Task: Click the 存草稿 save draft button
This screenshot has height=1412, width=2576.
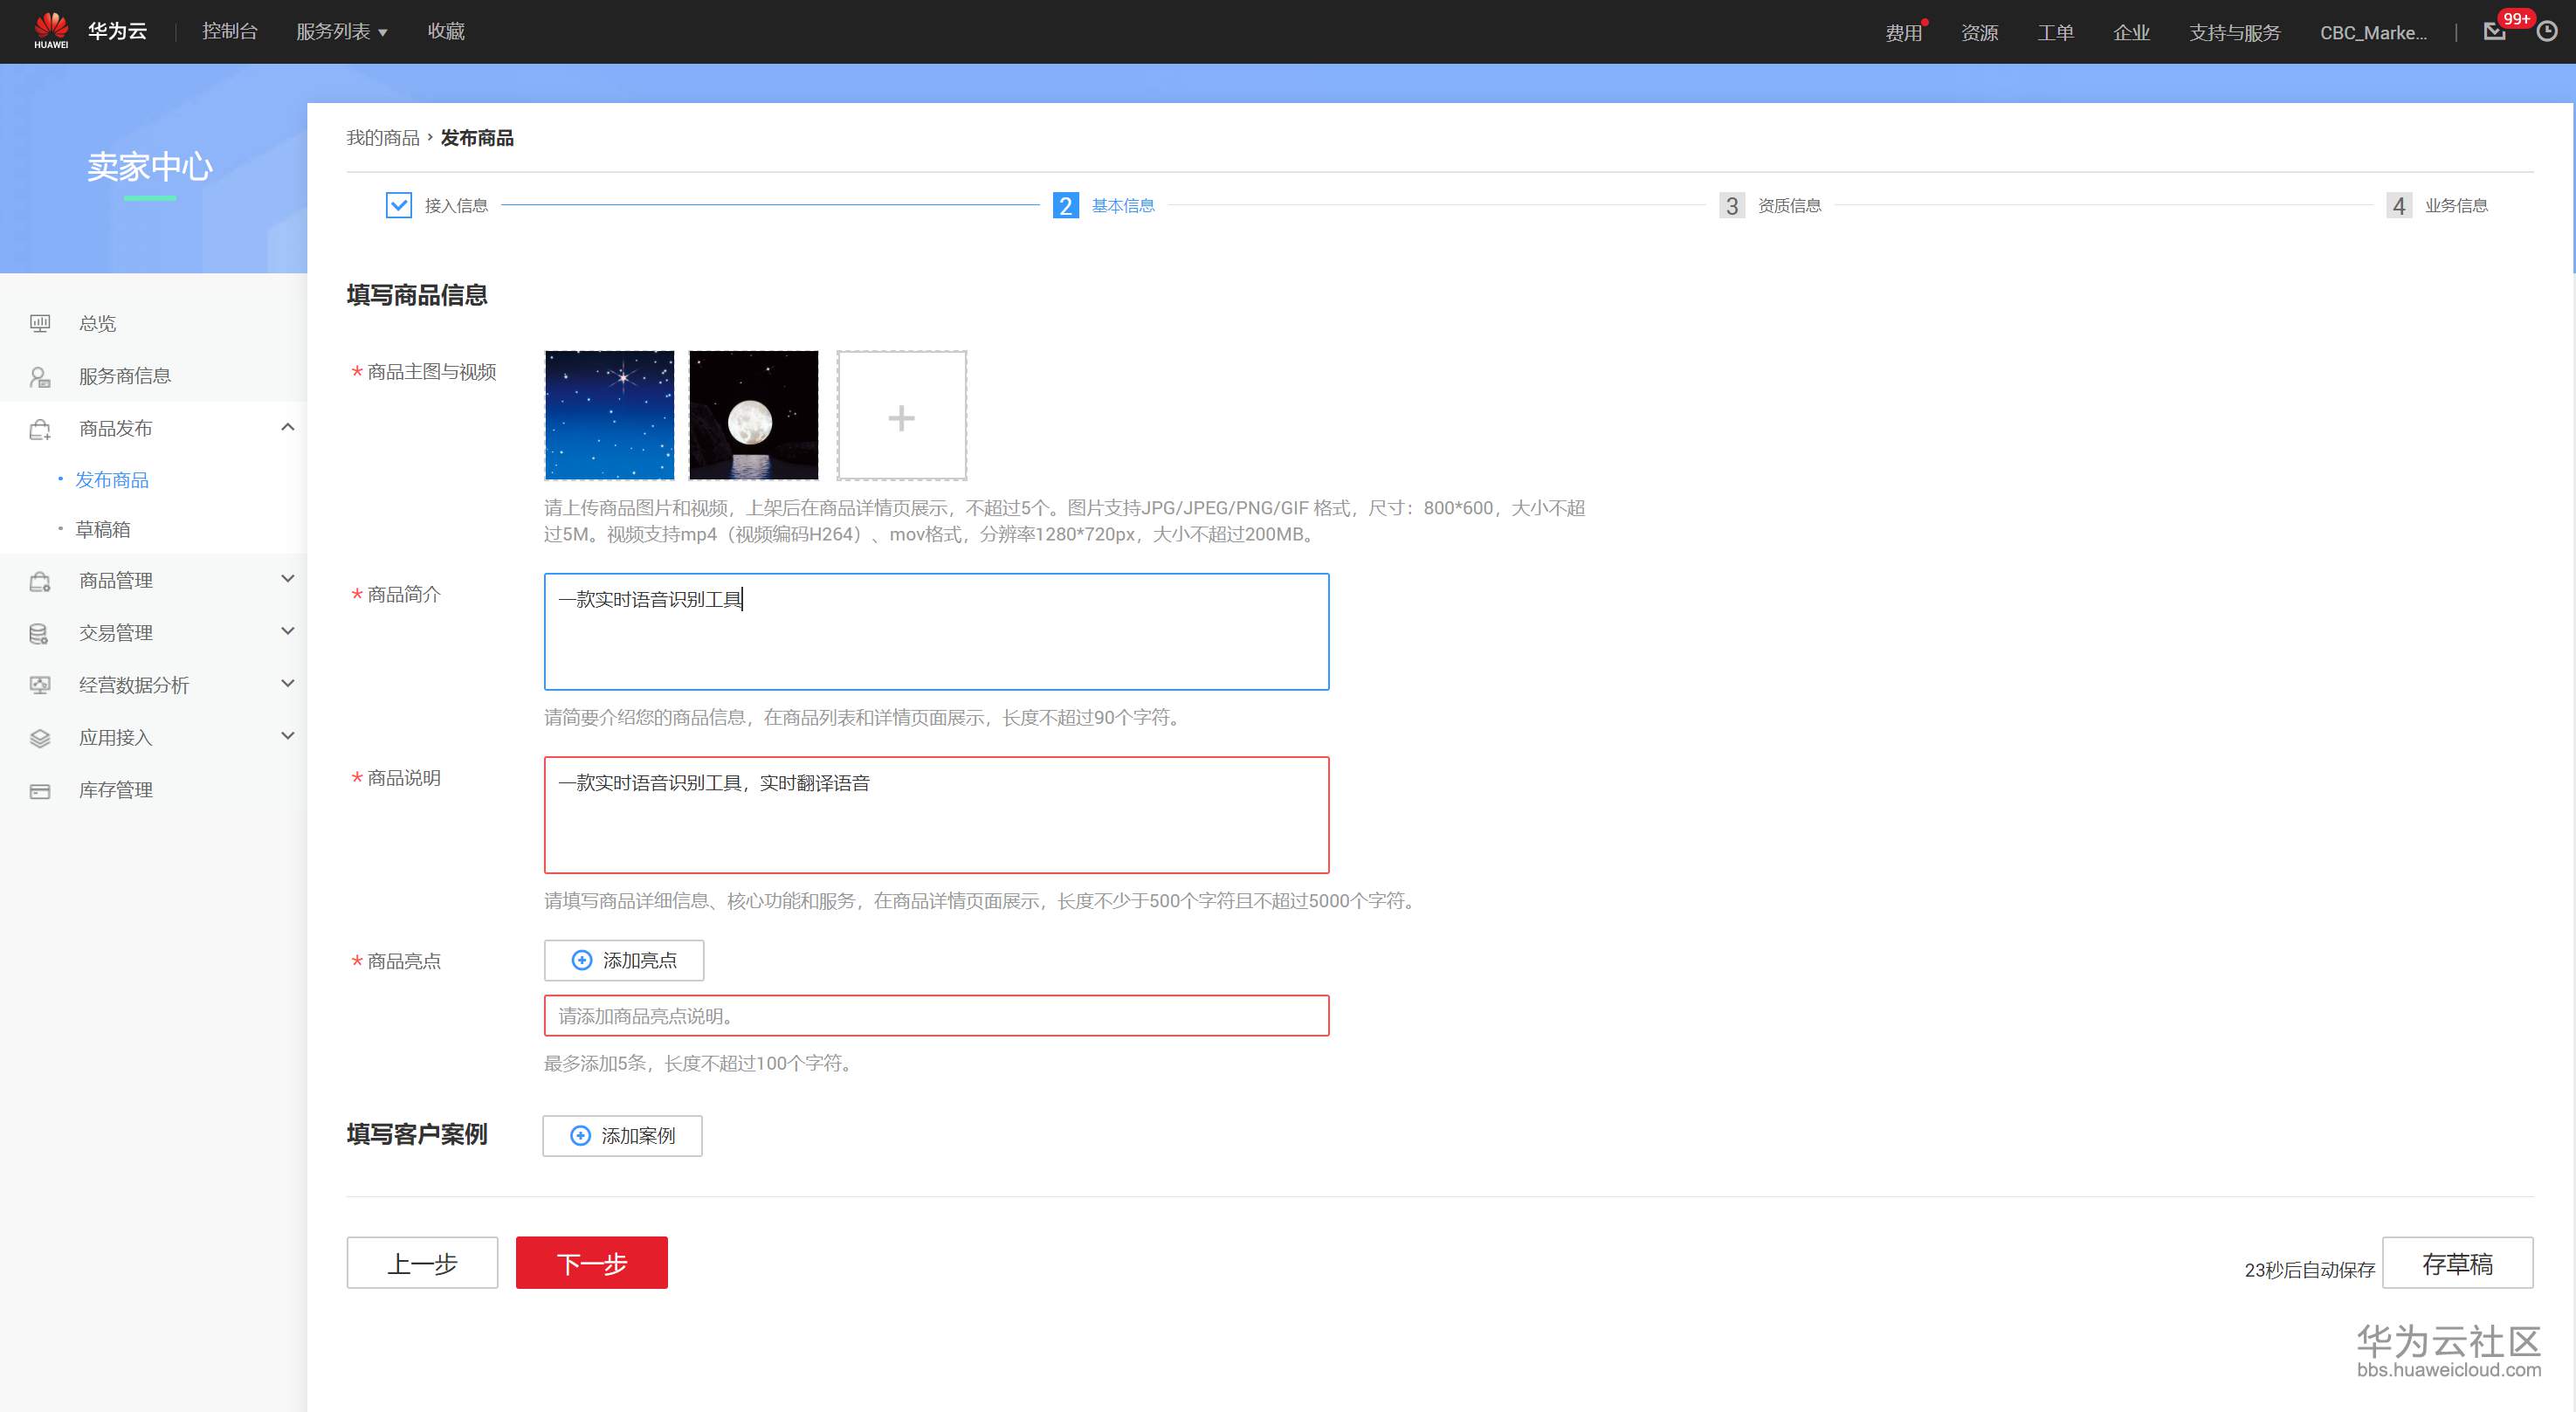Action: (x=2457, y=1262)
